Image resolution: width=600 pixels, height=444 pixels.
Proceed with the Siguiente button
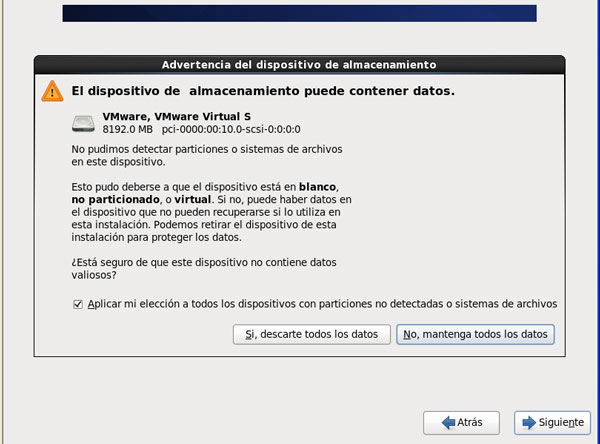click(x=551, y=422)
